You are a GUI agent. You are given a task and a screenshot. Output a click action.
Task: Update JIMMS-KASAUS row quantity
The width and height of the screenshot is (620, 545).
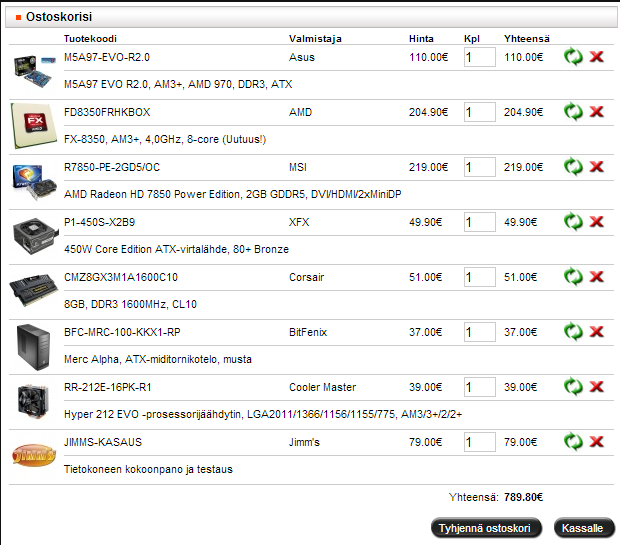pos(573,442)
